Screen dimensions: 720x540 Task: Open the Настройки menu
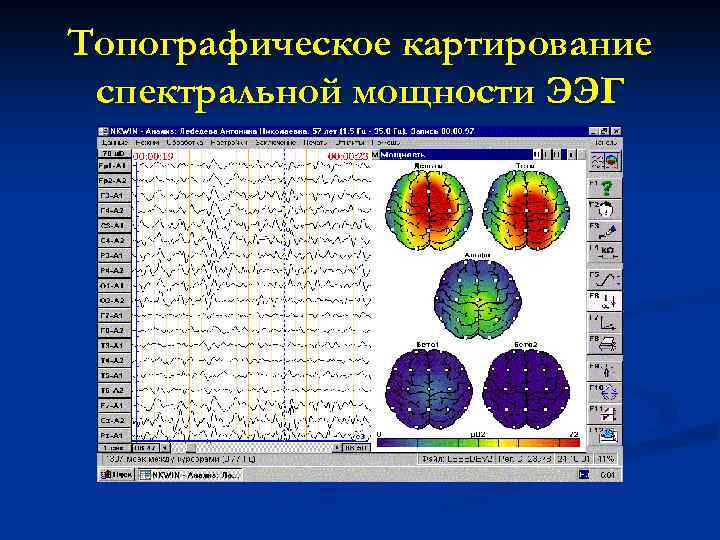pos(229,143)
